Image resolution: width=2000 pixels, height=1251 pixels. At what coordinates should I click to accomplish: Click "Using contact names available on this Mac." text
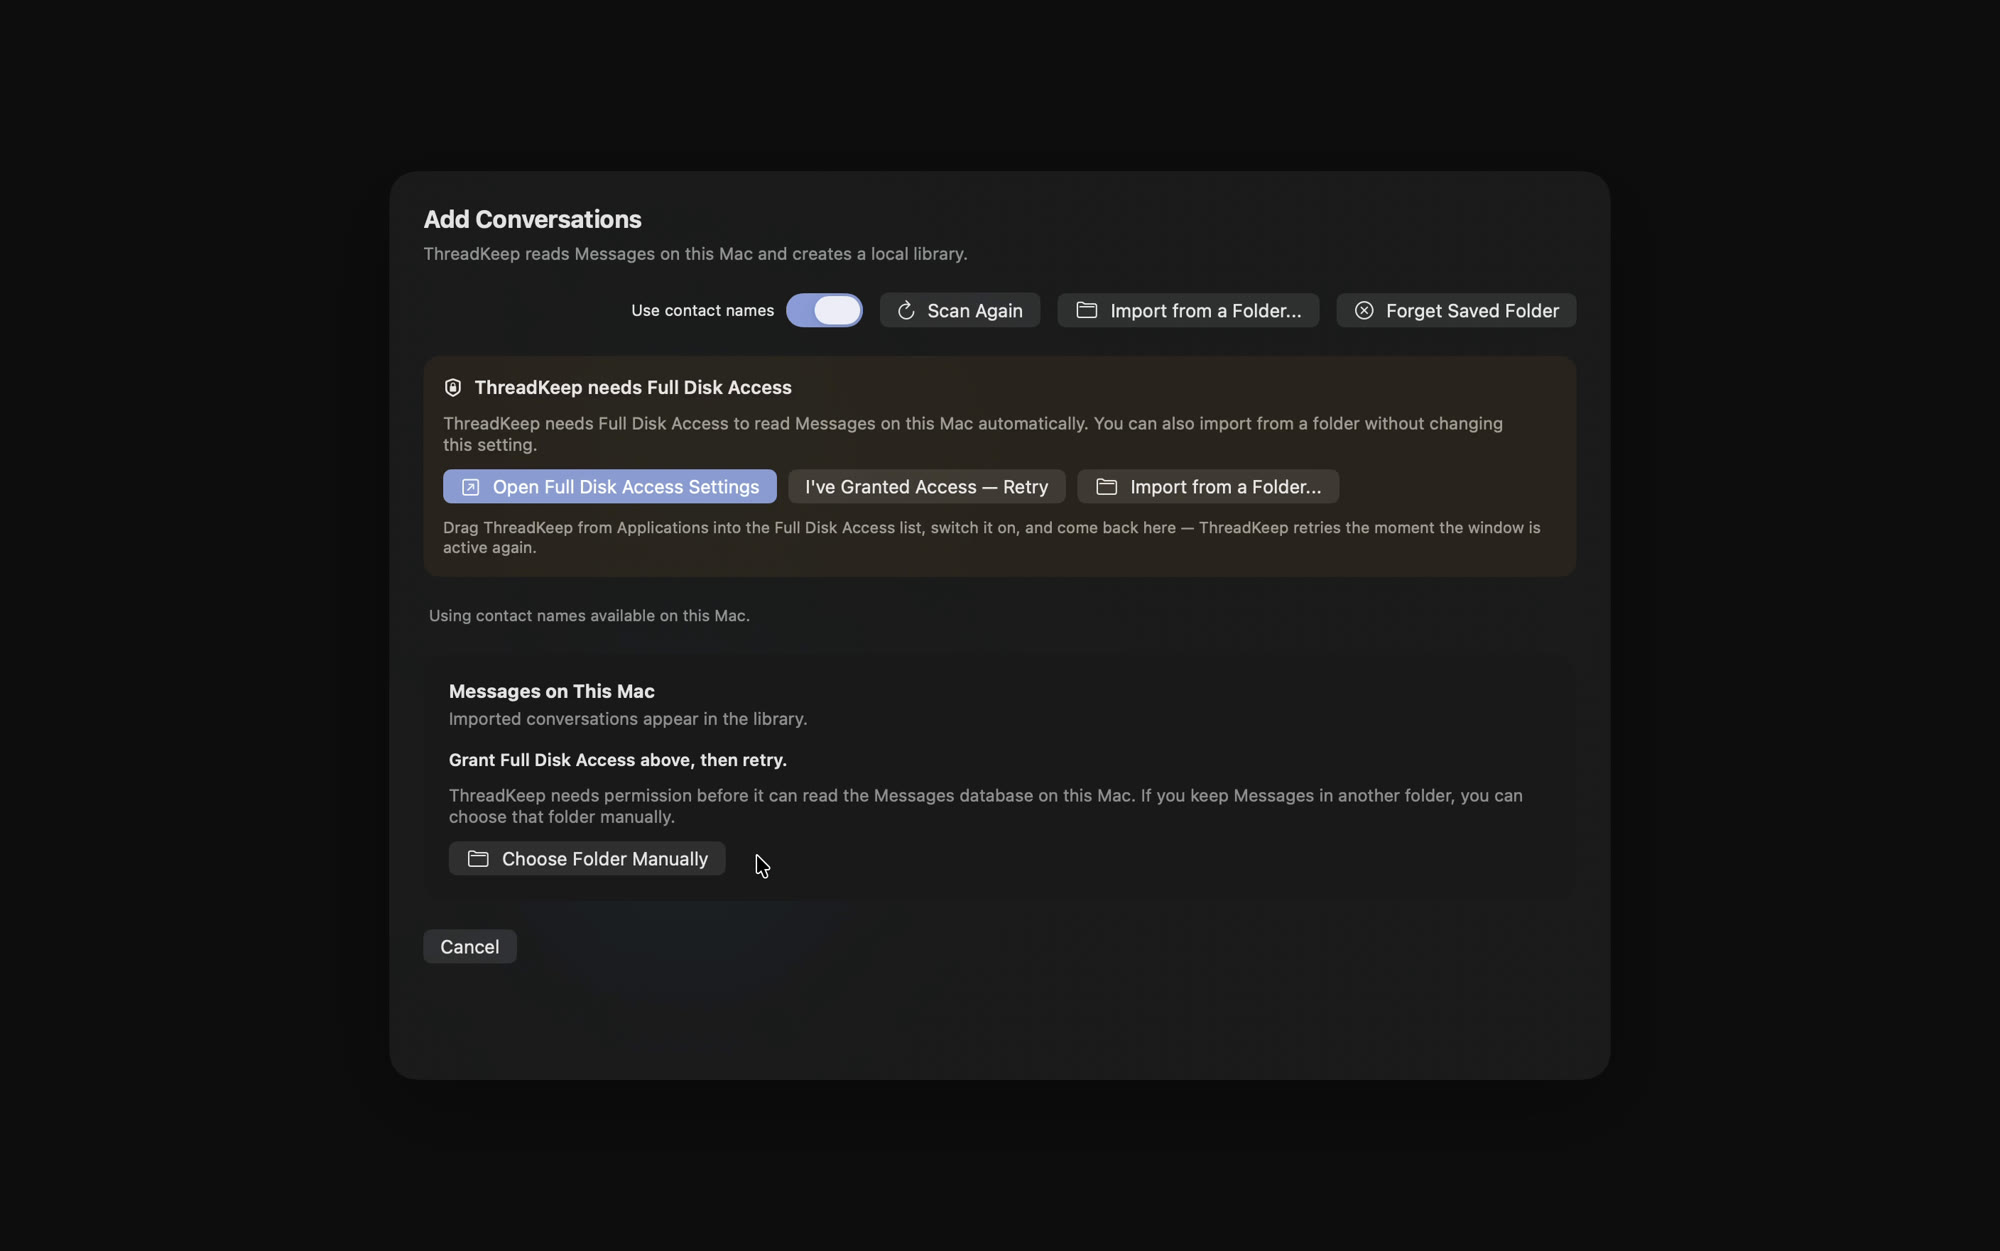(x=589, y=615)
